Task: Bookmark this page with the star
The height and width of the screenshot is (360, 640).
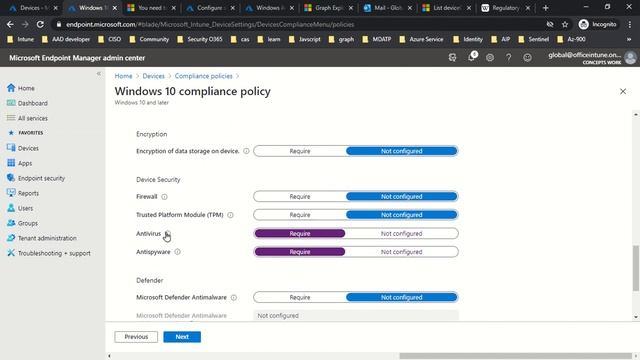Action: (x=565, y=24)
